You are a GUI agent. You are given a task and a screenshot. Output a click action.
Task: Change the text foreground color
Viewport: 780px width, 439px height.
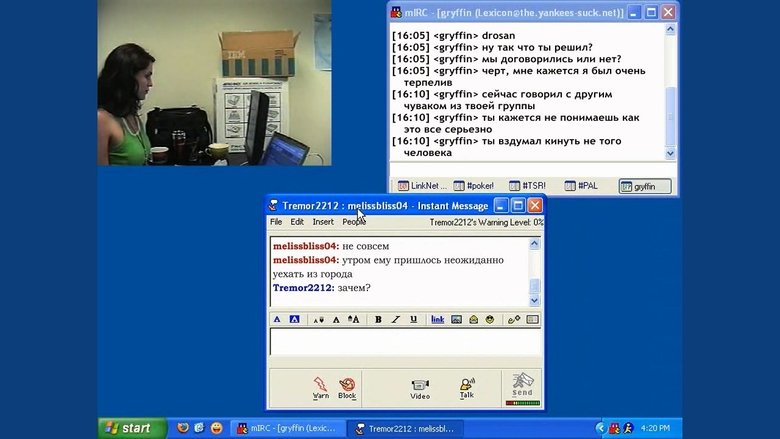point(278,319)
